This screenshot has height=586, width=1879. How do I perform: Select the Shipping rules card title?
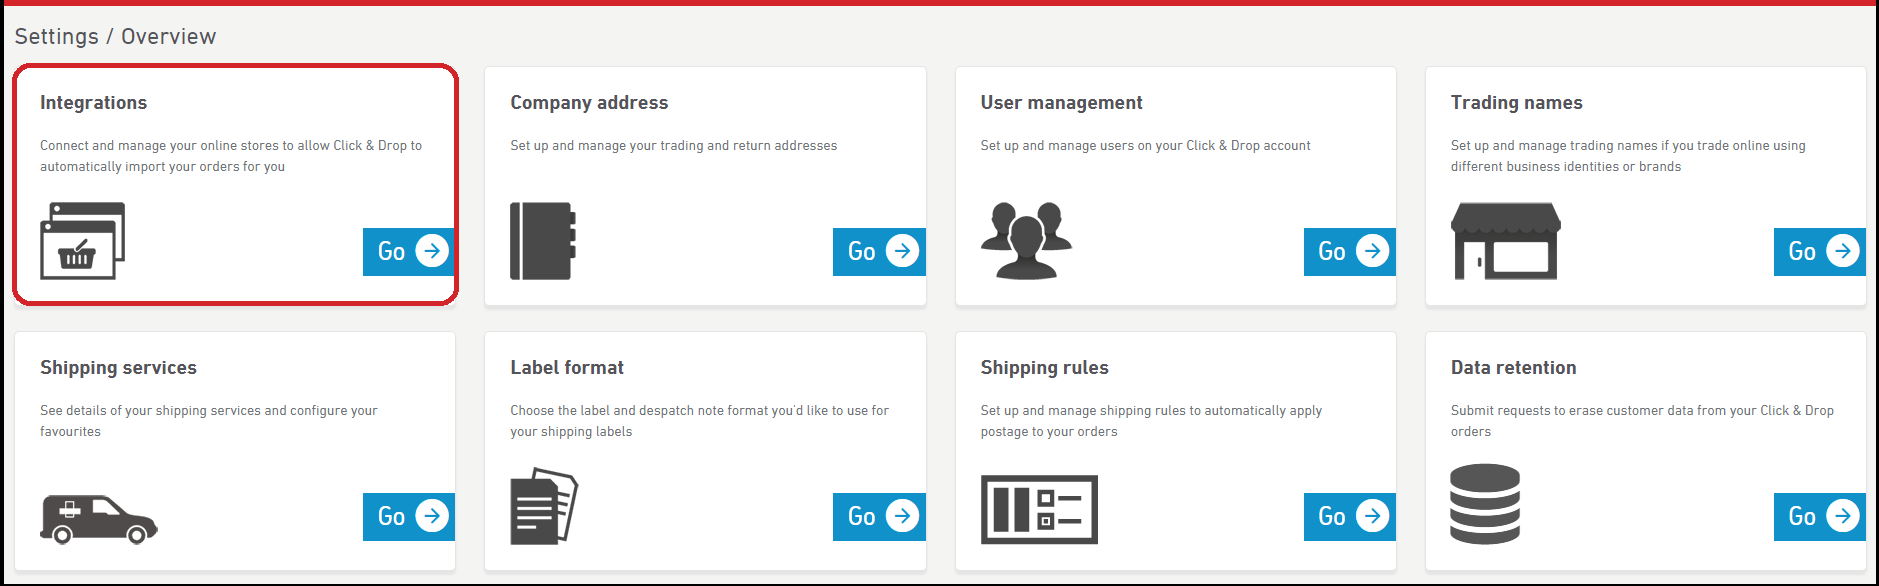coord(1044,368)
